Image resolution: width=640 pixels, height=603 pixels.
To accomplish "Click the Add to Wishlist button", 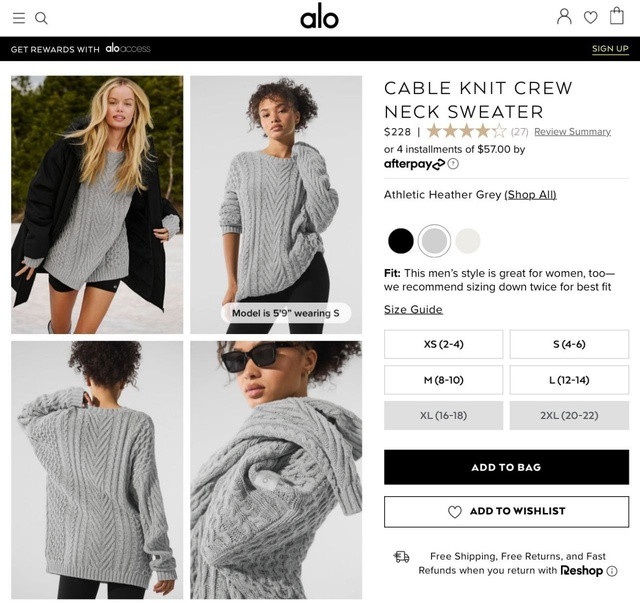I will point(506,512).
